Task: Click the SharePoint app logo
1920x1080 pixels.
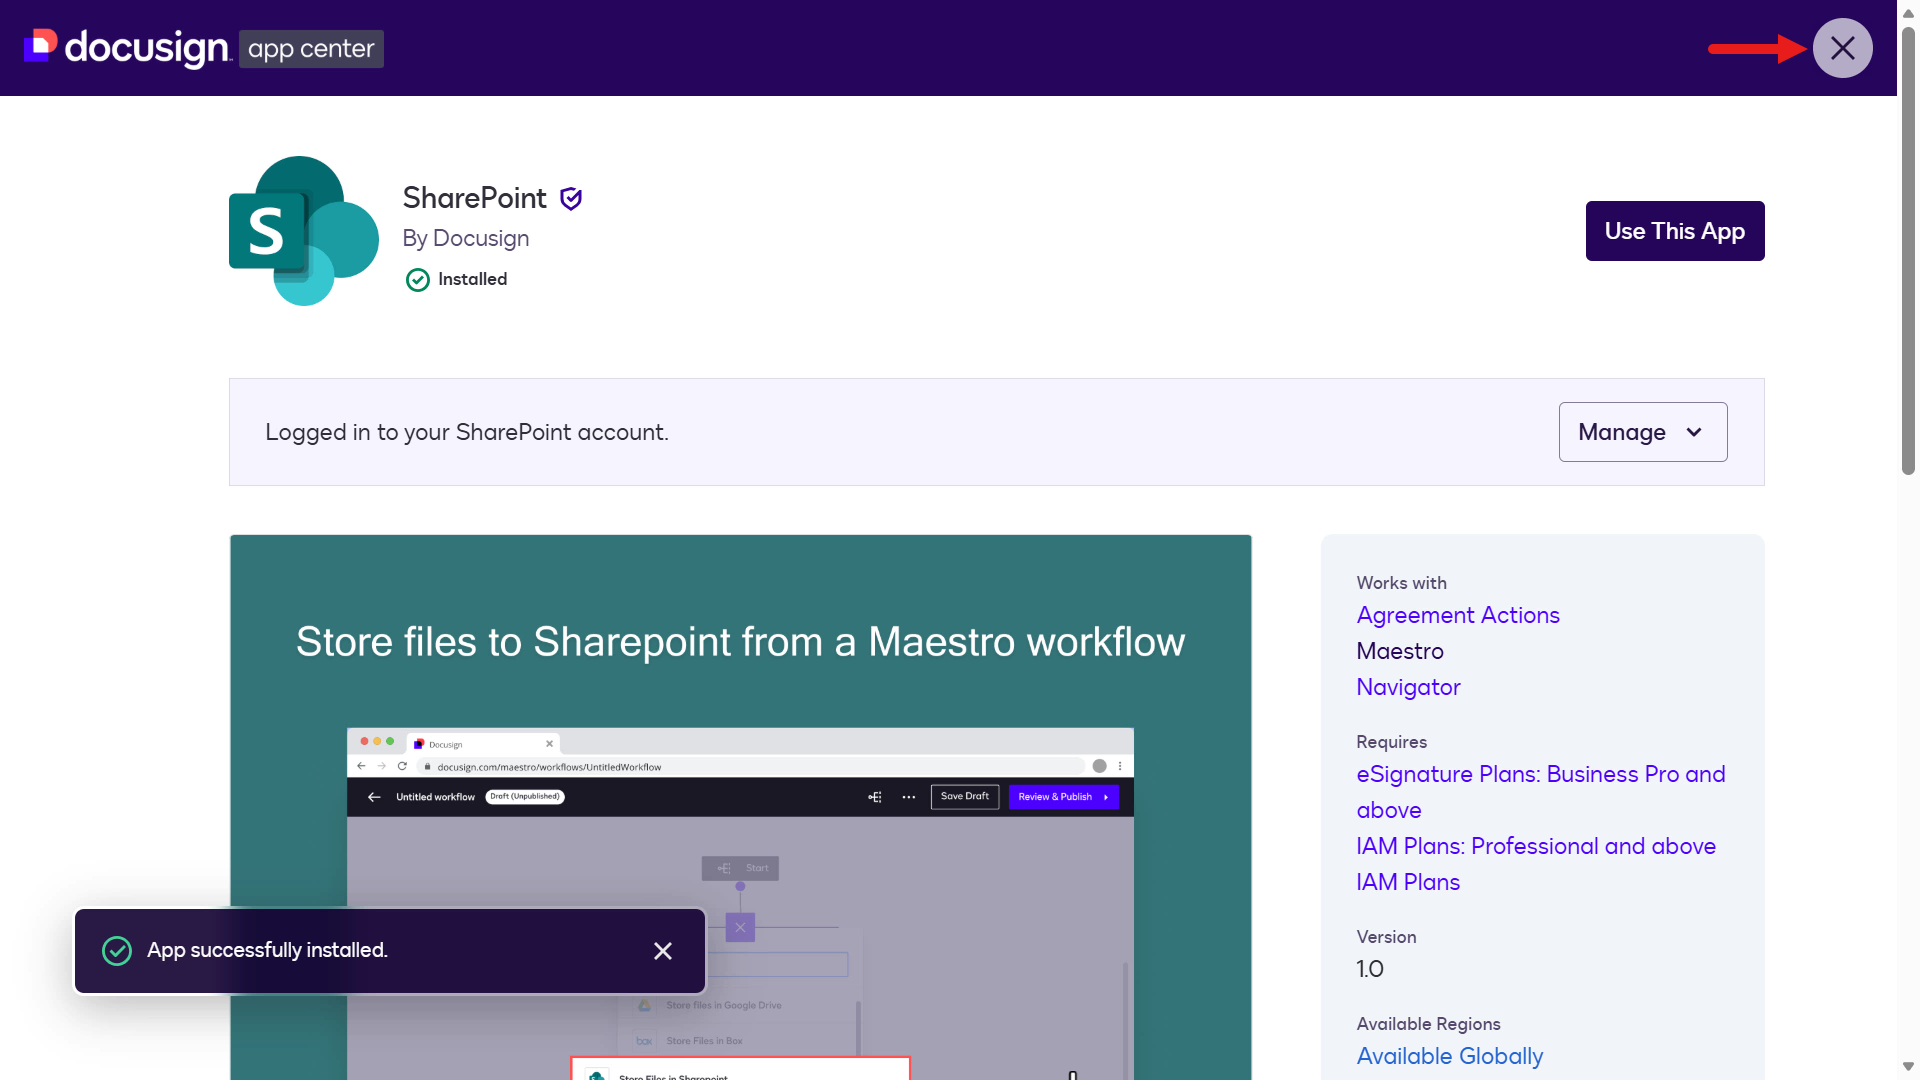Action: tap(304, 231)
